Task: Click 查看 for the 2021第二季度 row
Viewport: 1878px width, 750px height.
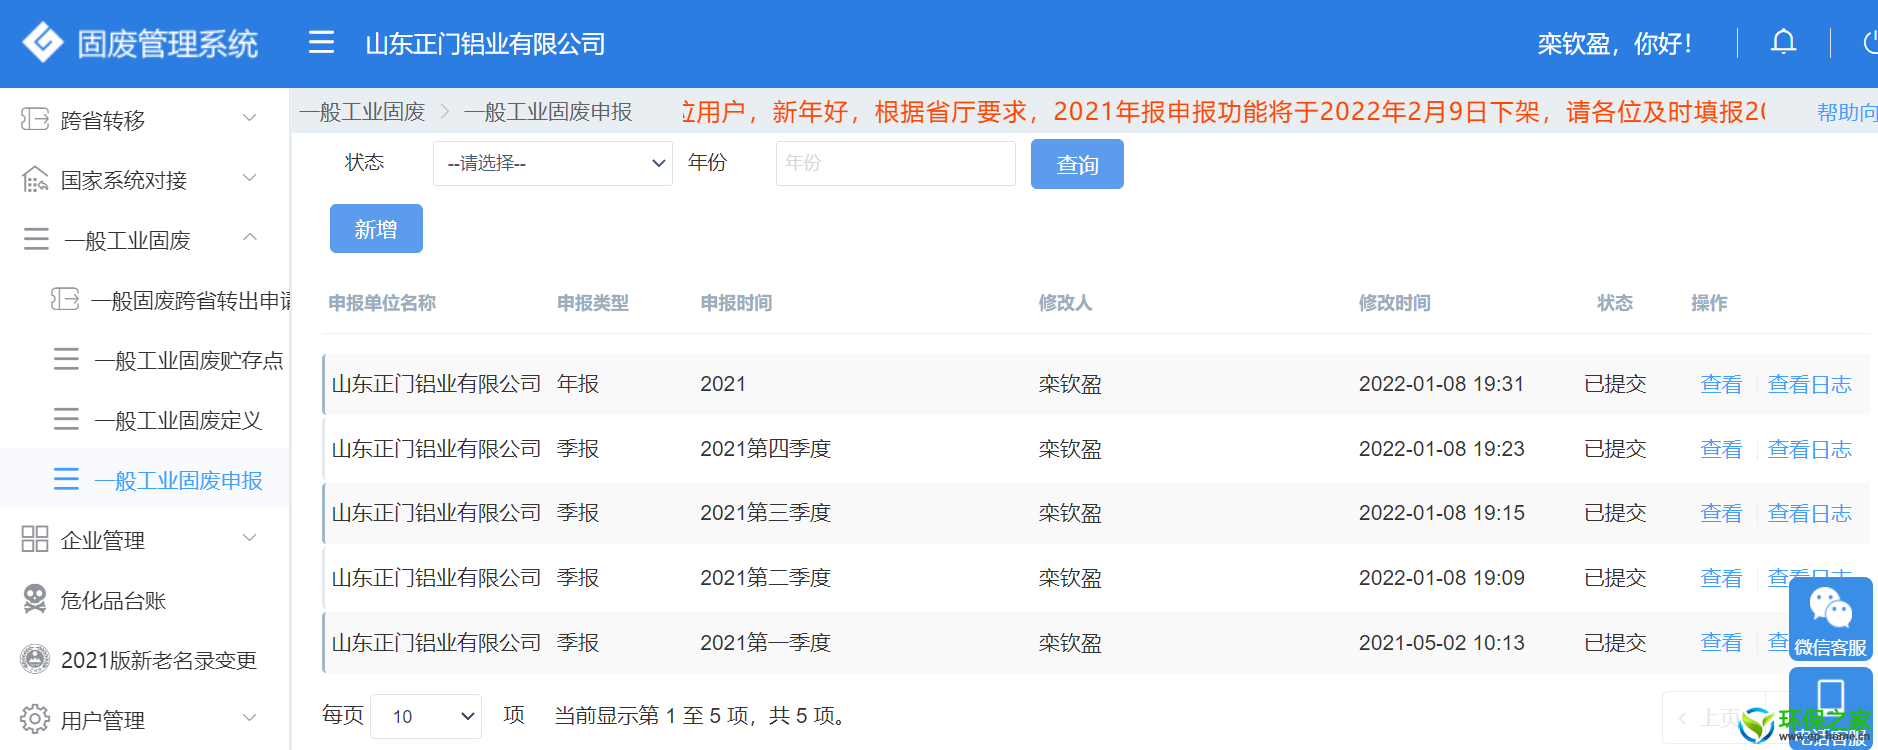Action: [1721, 578]
